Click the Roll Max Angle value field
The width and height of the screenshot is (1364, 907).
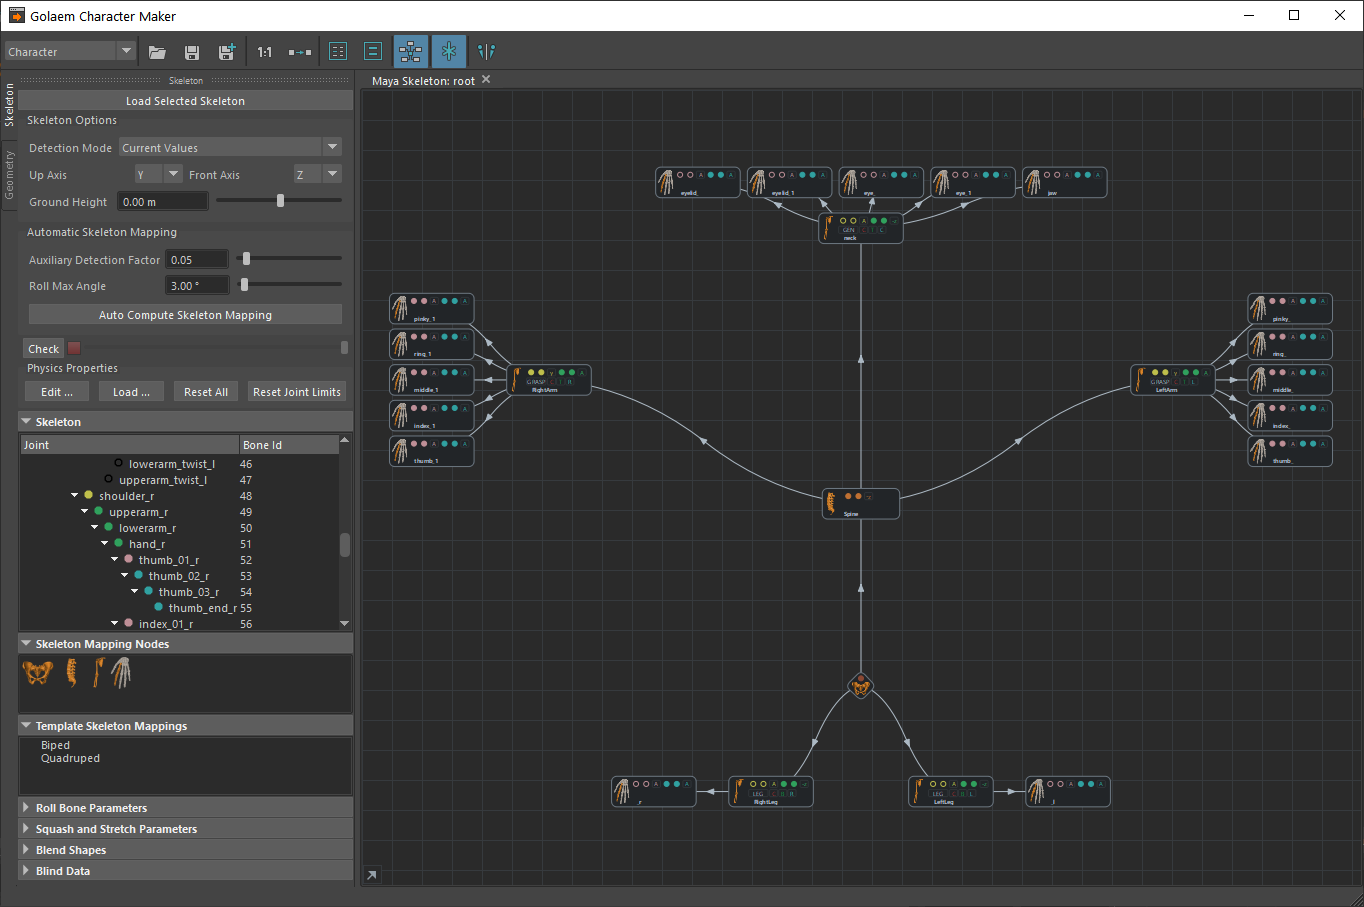tap(196, 286)
